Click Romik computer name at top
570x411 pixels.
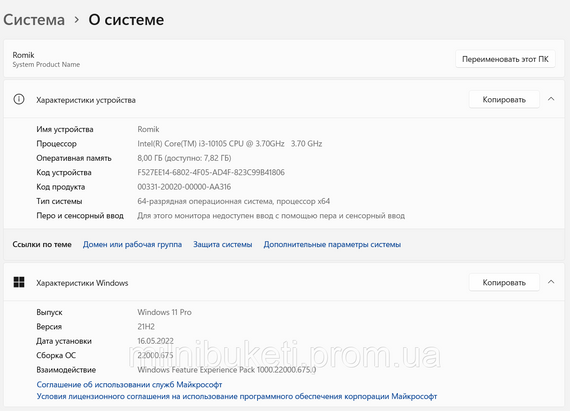pyautogui.click(x=23, y=55)
